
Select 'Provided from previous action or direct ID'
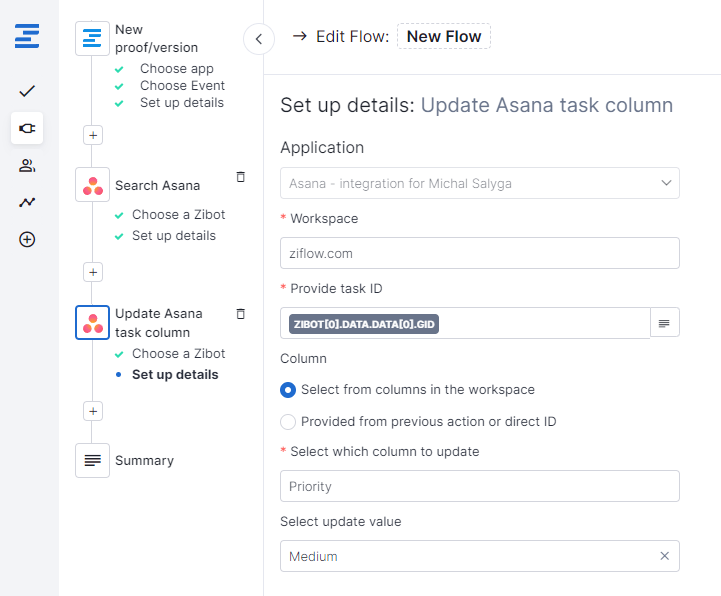(288, 422)
